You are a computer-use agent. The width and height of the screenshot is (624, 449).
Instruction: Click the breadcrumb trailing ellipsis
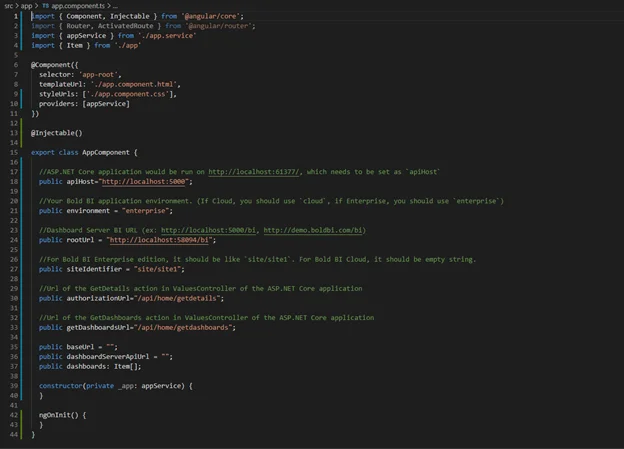pos(115,5)
